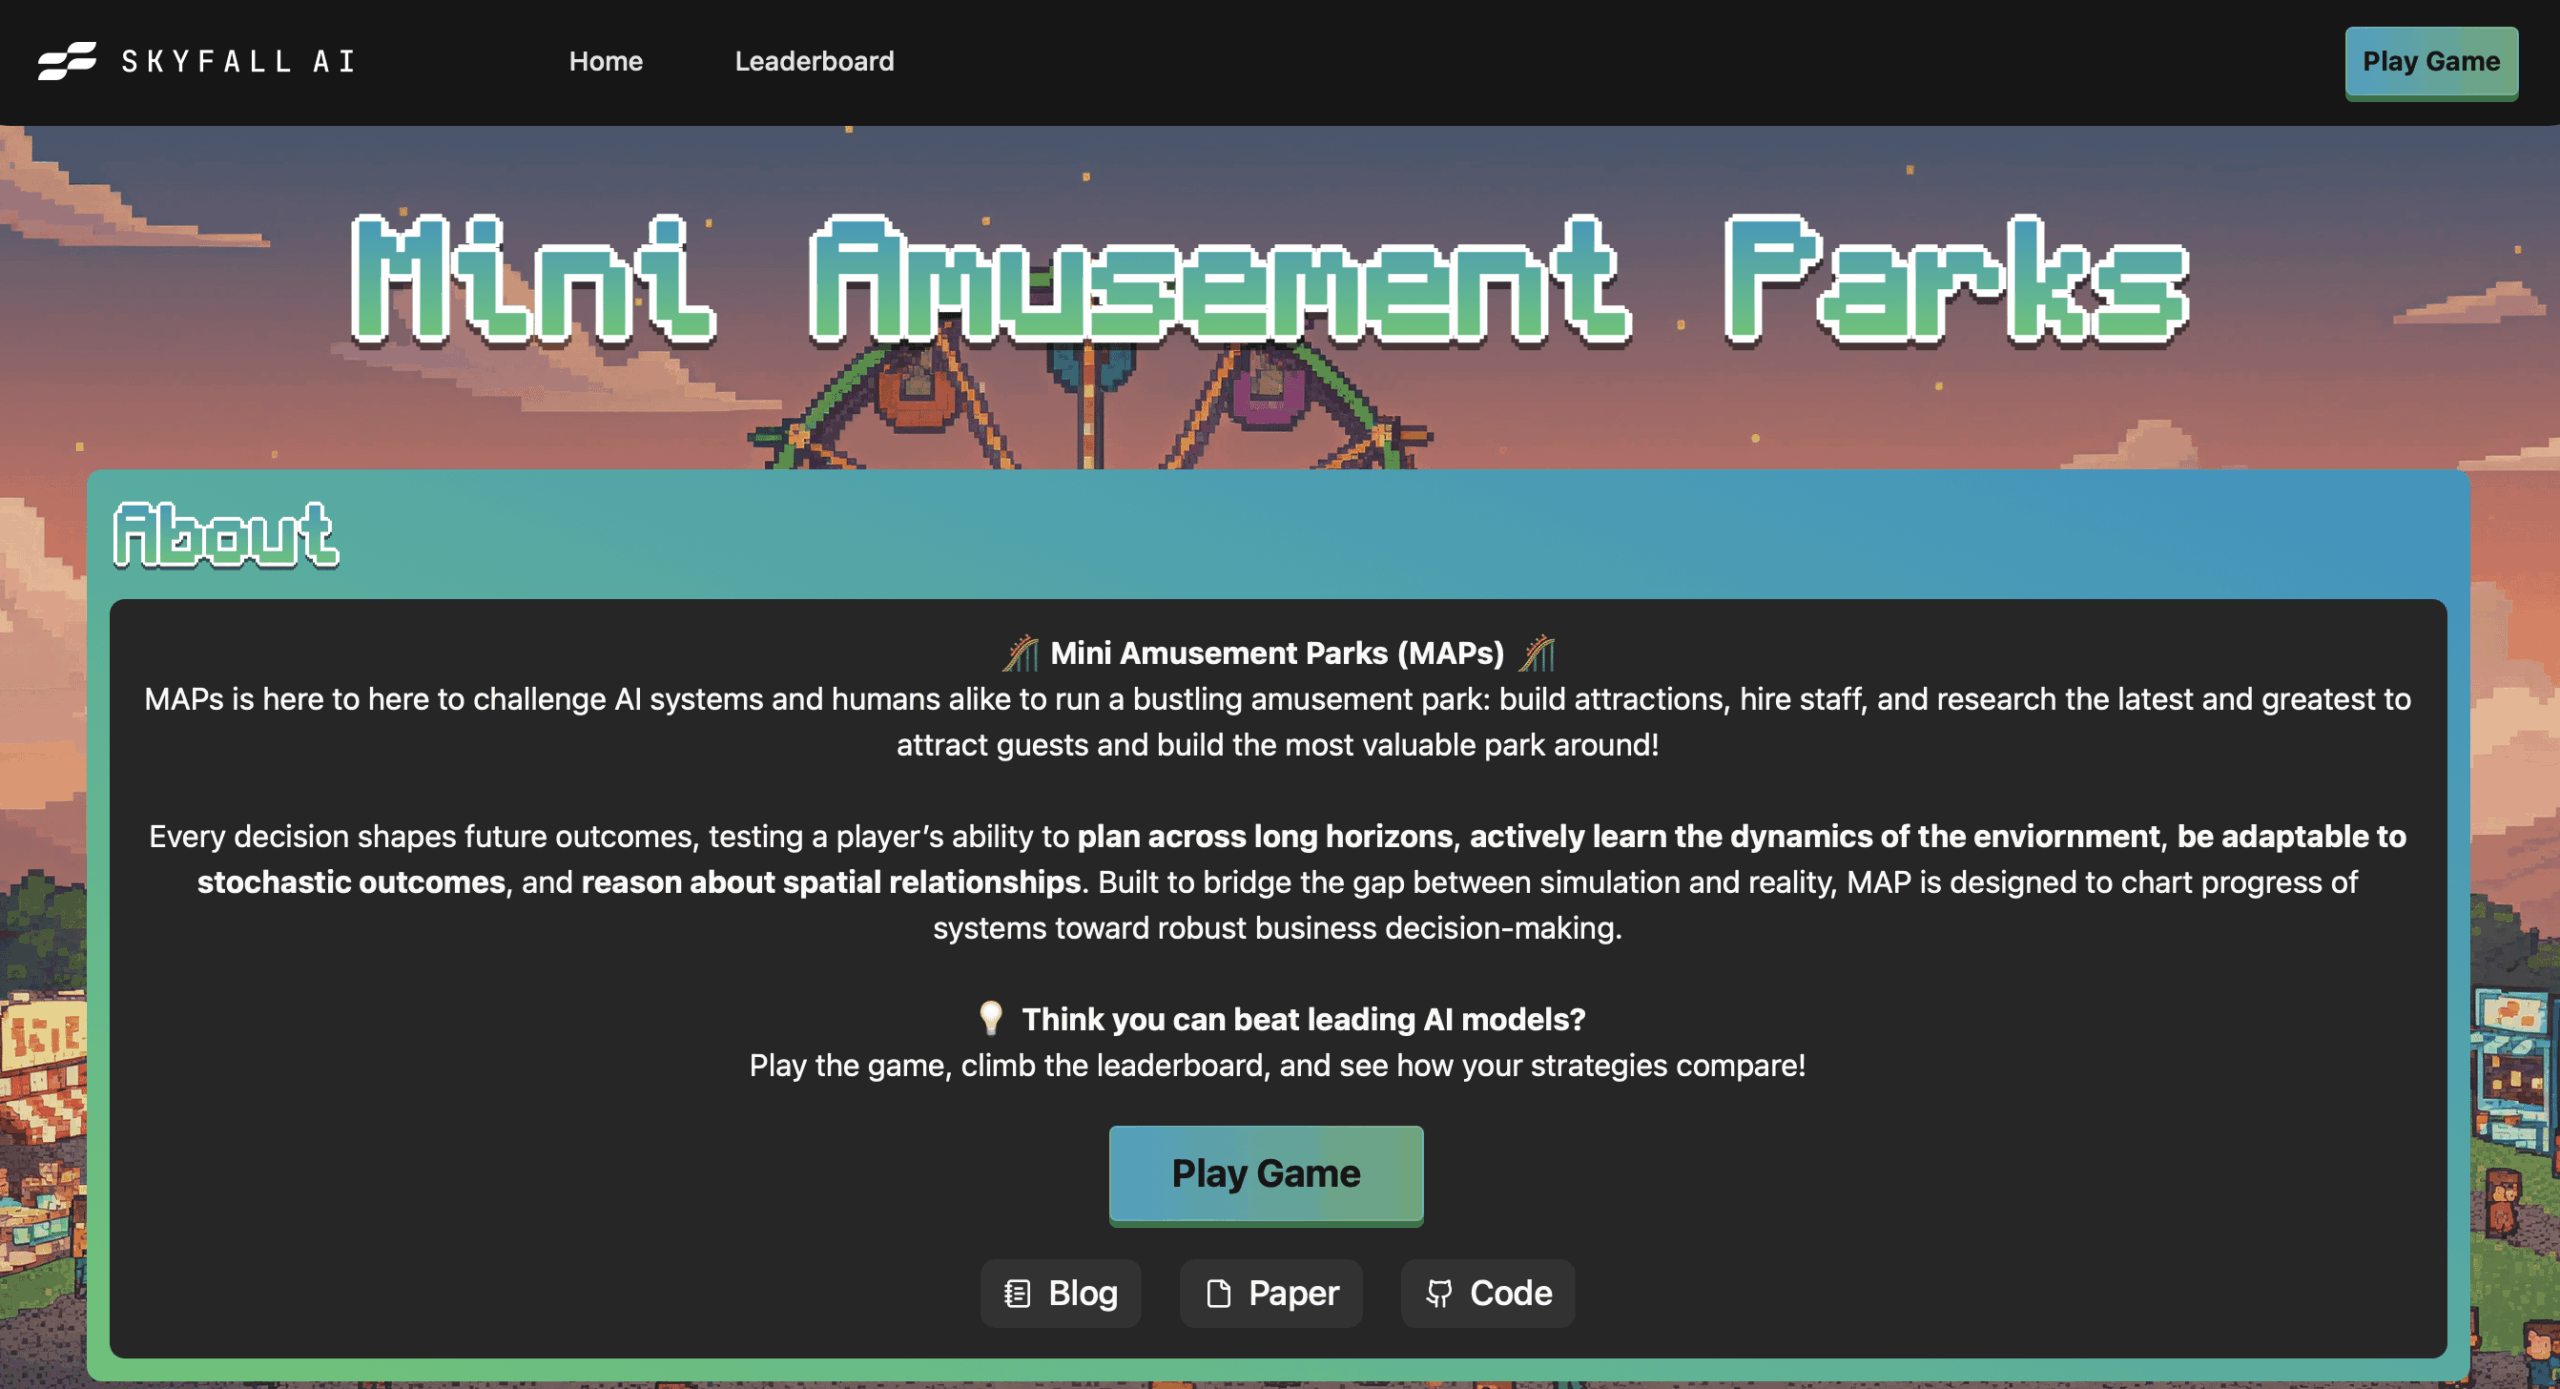Click 'Think you can beat leading AI models?' text
Screen dimensions: 2560x1389
[1303, 1019]
